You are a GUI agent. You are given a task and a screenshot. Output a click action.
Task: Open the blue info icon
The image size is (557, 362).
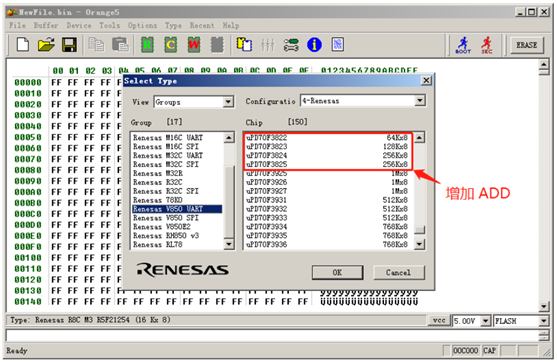point(314,45)
